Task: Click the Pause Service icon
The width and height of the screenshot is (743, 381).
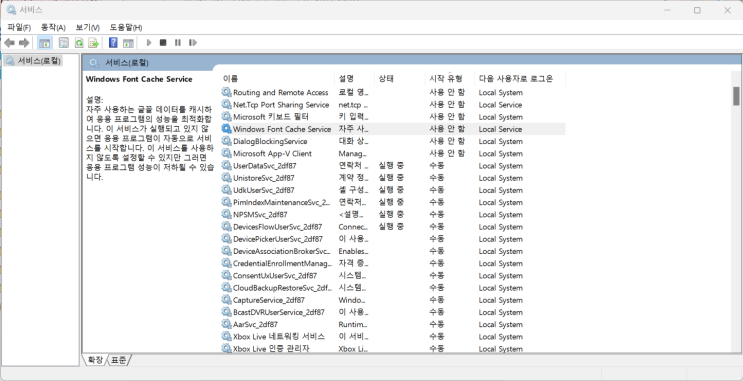Action: coord(178,43)
